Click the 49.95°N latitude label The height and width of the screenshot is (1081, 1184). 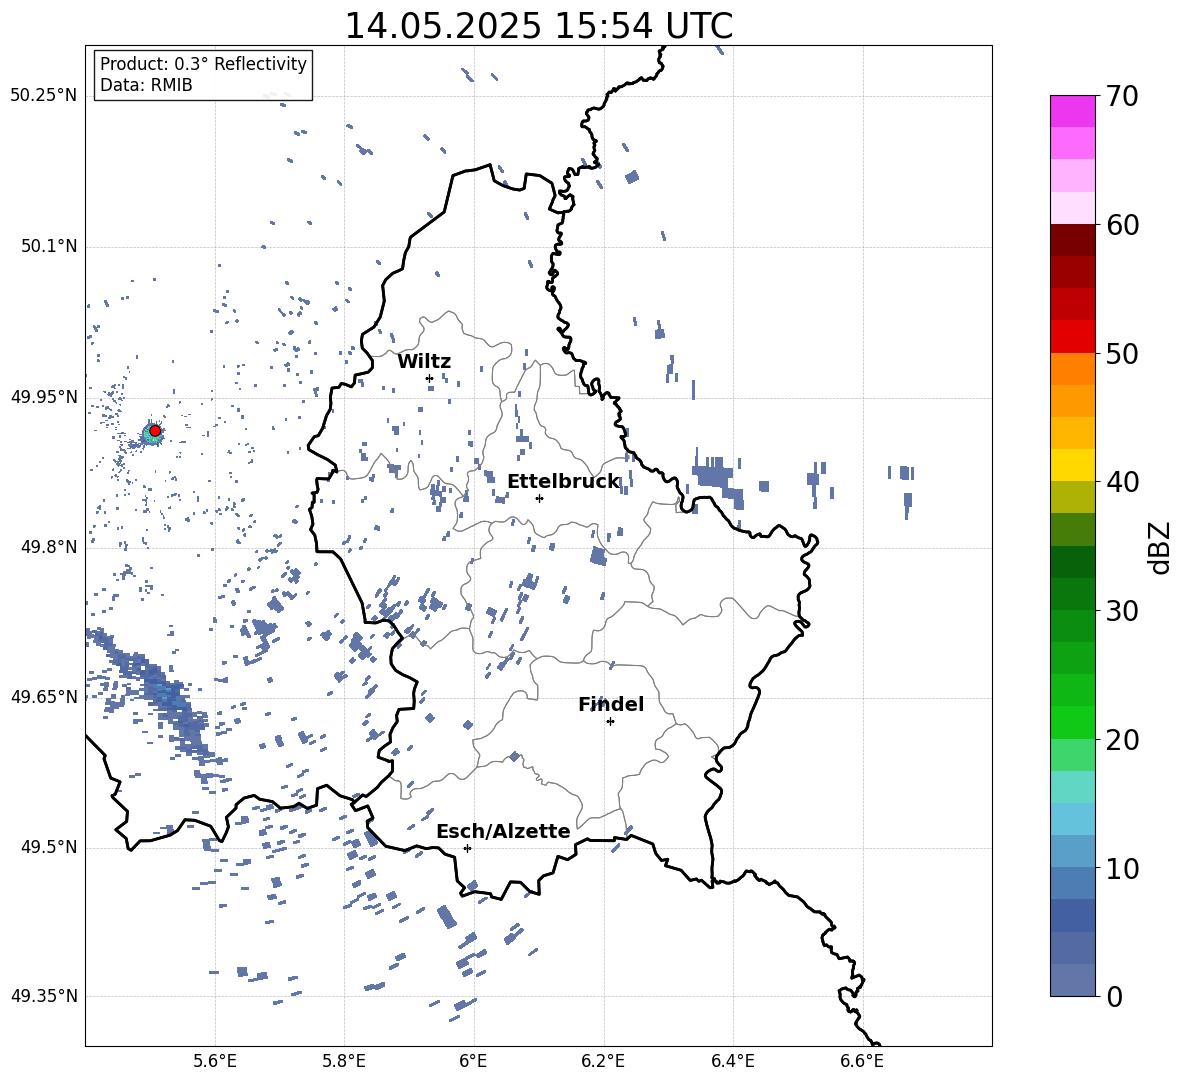point(44,397)
